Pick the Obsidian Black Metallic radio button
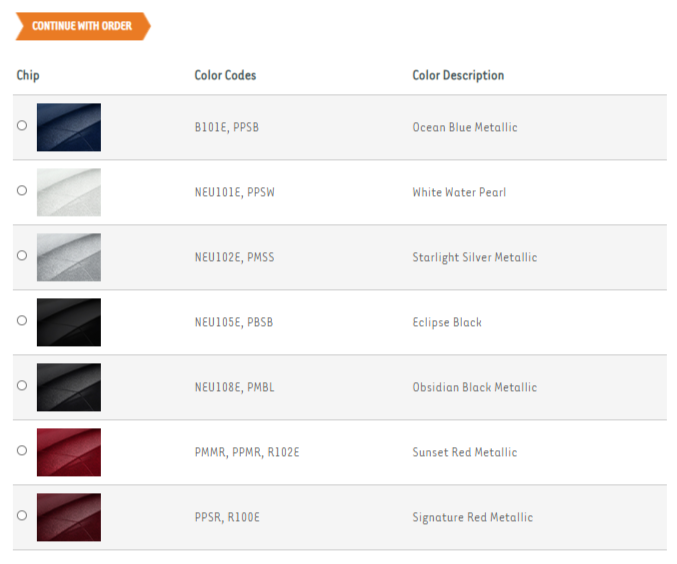The image size is (677, 564). (22, 385)
